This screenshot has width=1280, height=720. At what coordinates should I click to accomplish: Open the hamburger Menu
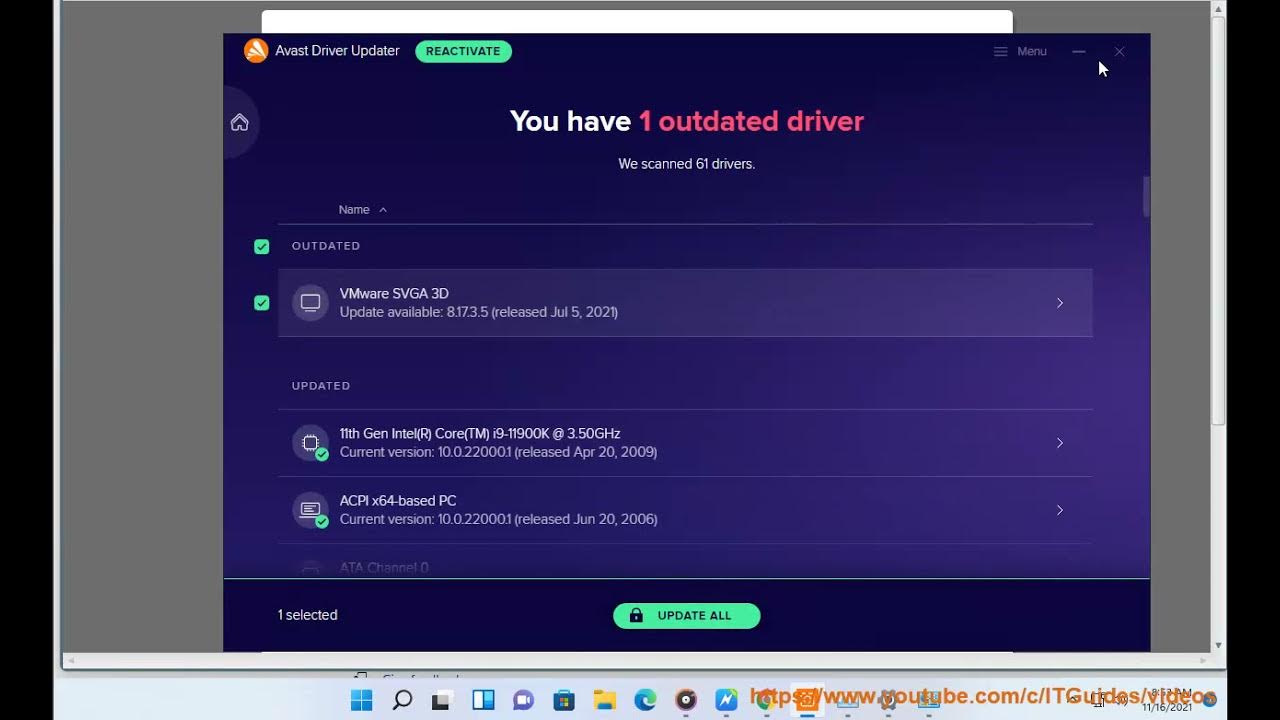click(1020, 51)
